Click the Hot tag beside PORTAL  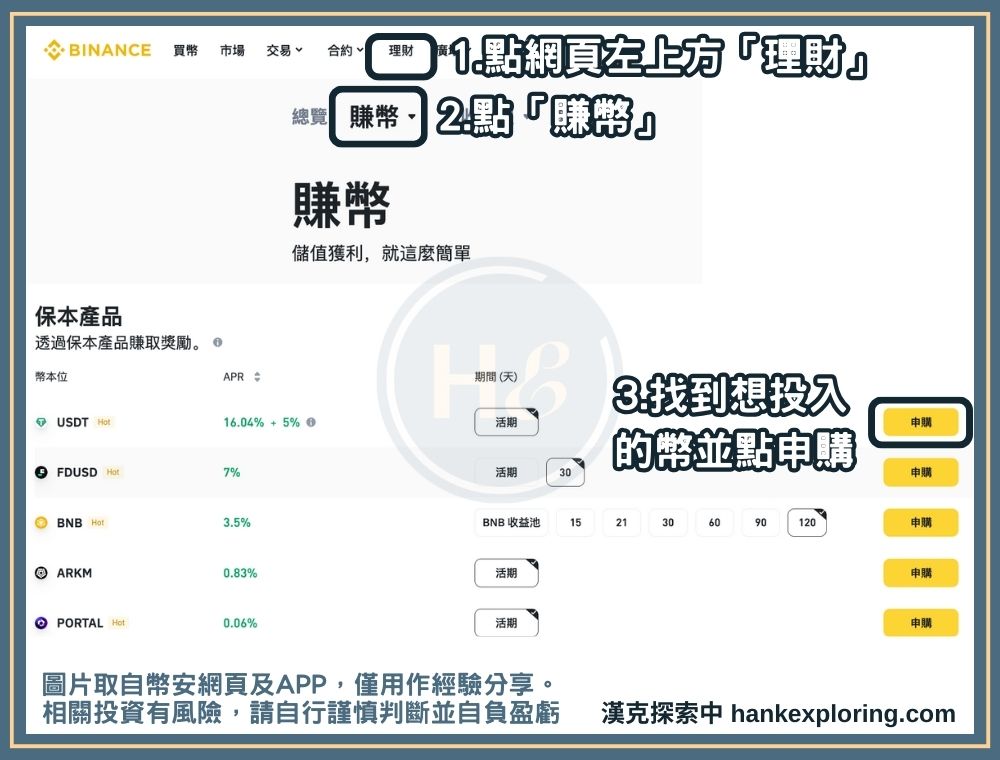coord(119,623)
